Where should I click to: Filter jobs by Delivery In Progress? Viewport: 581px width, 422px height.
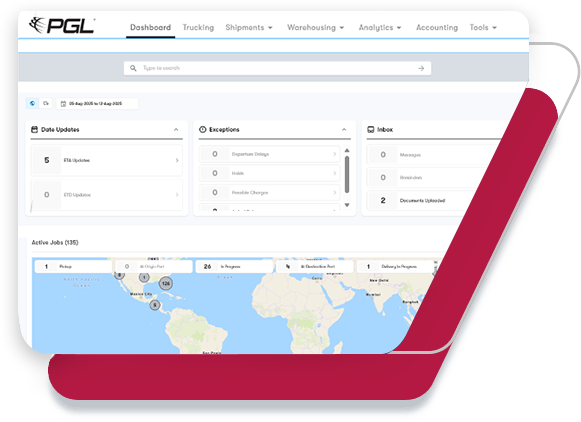click(x=395, y=266)
